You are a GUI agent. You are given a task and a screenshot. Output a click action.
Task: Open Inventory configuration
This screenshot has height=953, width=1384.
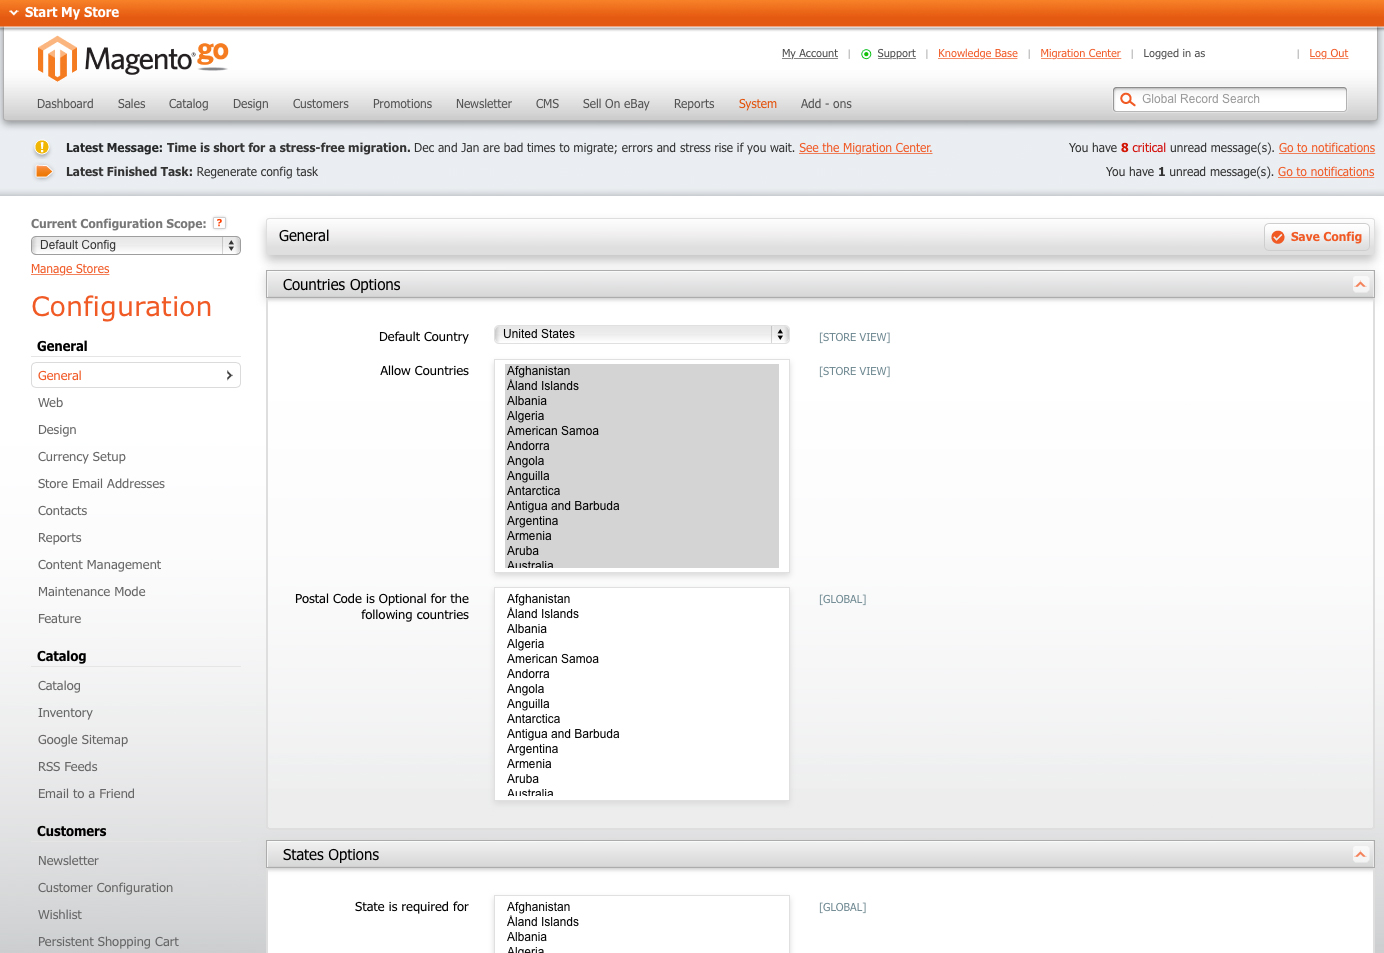tap(65, 713)
